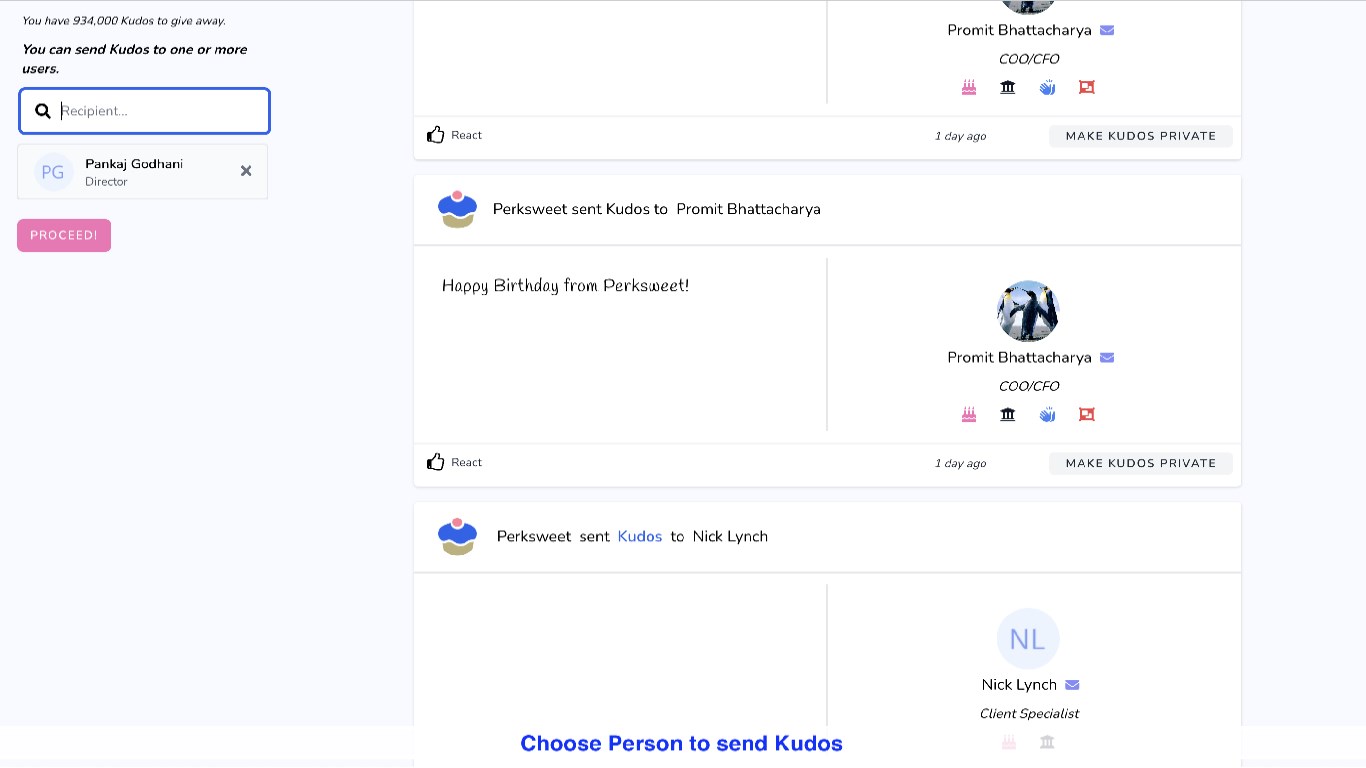Make the Happy Birthday kudos private
Image resolution: width=1366 pixels, height=768 pixels.
[1140, 463]
